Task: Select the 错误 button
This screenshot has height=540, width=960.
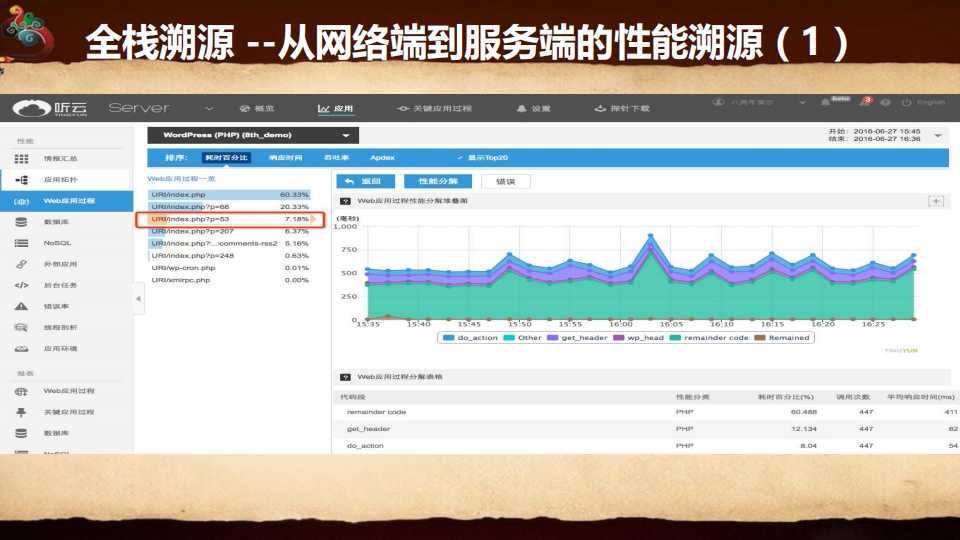Action: (506, 181)
